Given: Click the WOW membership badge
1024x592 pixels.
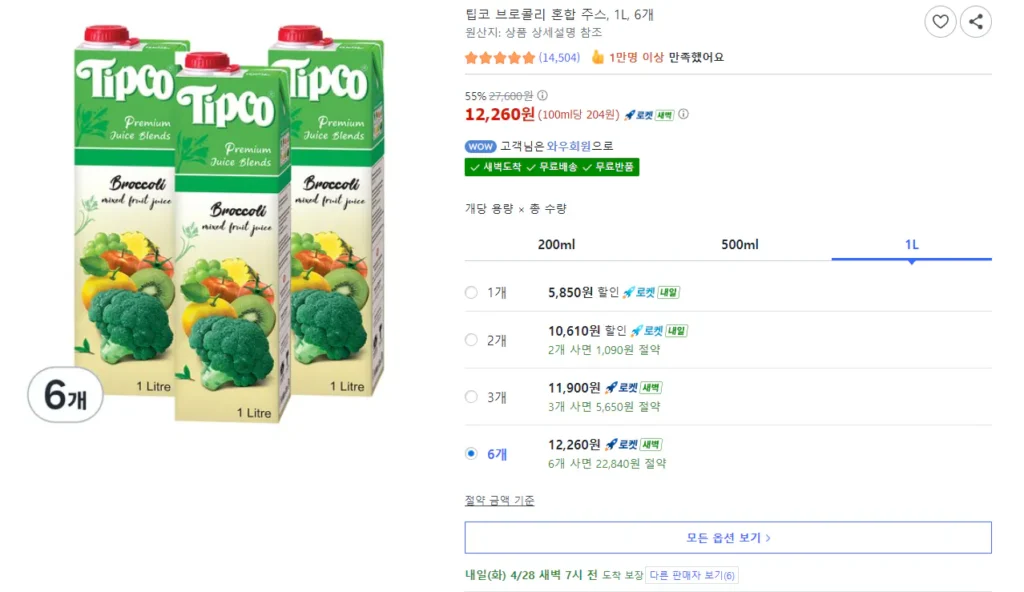Looking at the screenshot, I should point(481,146).
